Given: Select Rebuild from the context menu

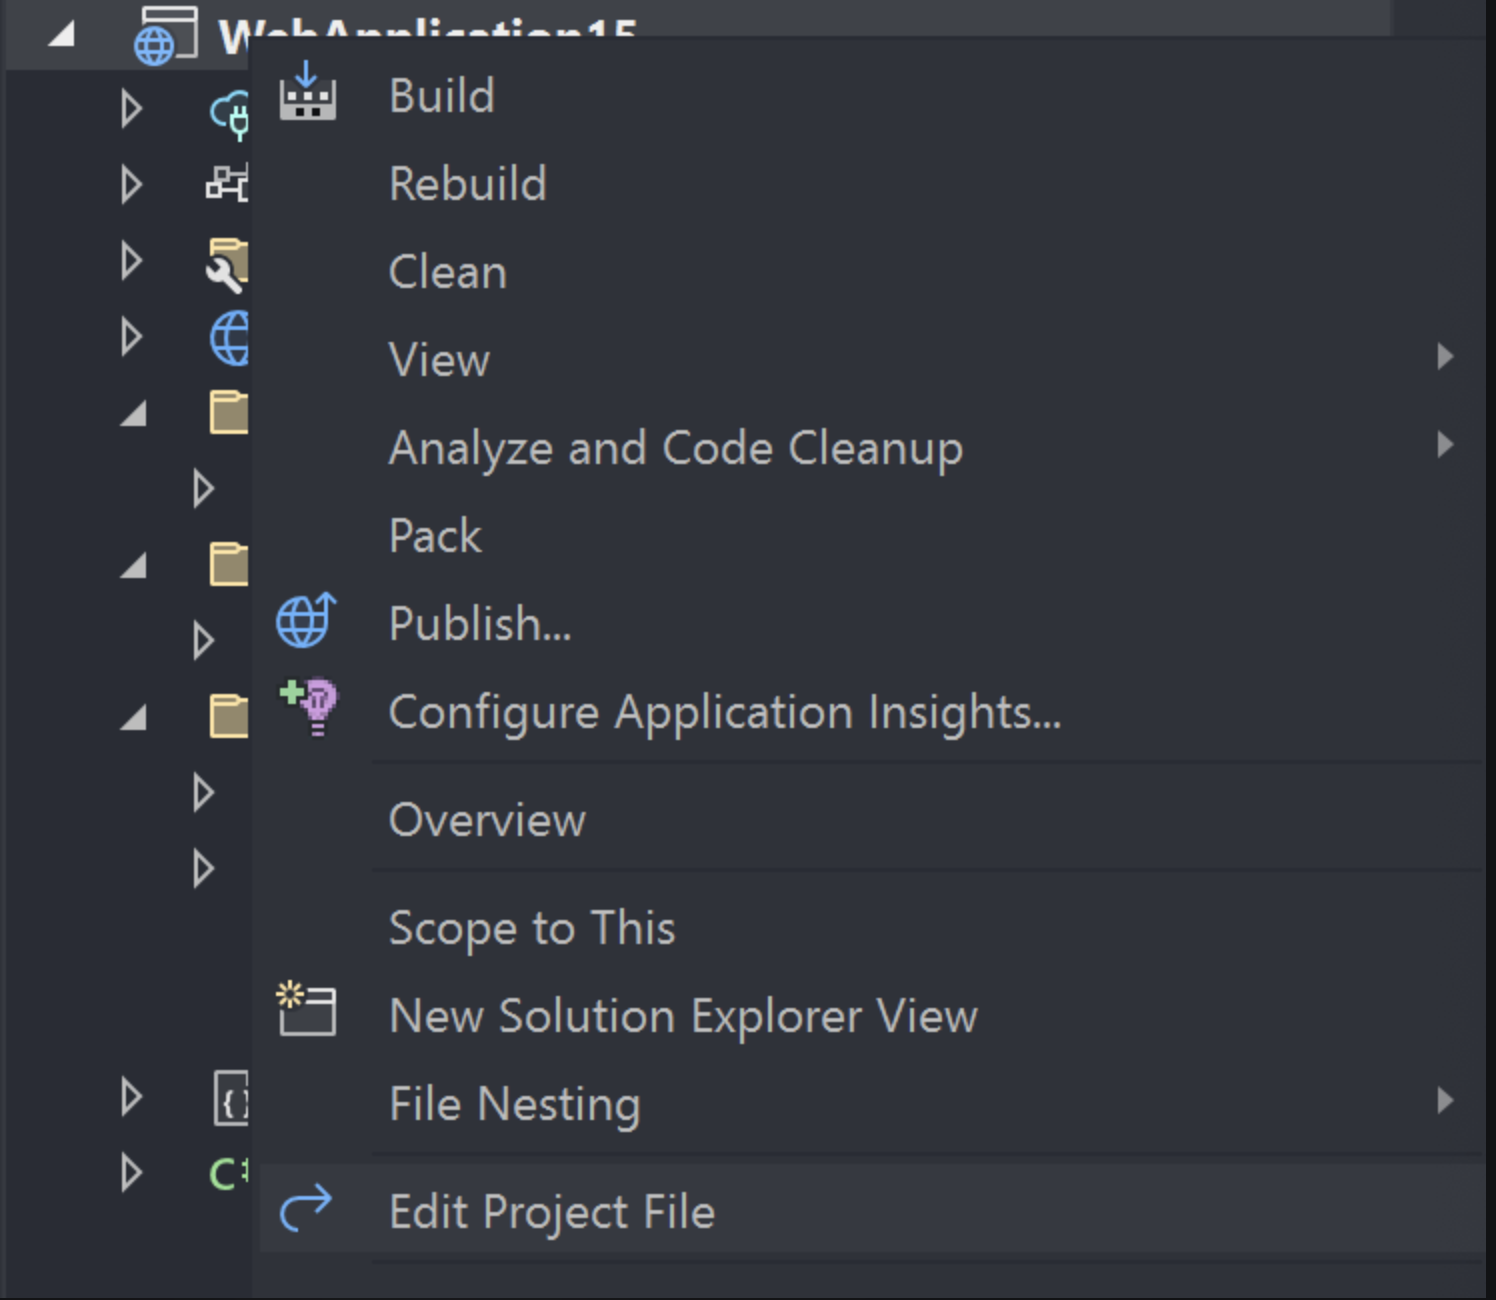Looking at the screenshot, I should click(467, 183).
